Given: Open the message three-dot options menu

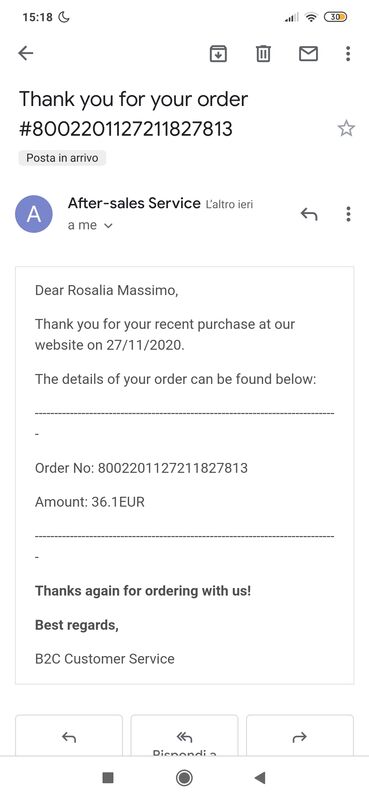Looking at the screenshot, I should coord(348,214).
